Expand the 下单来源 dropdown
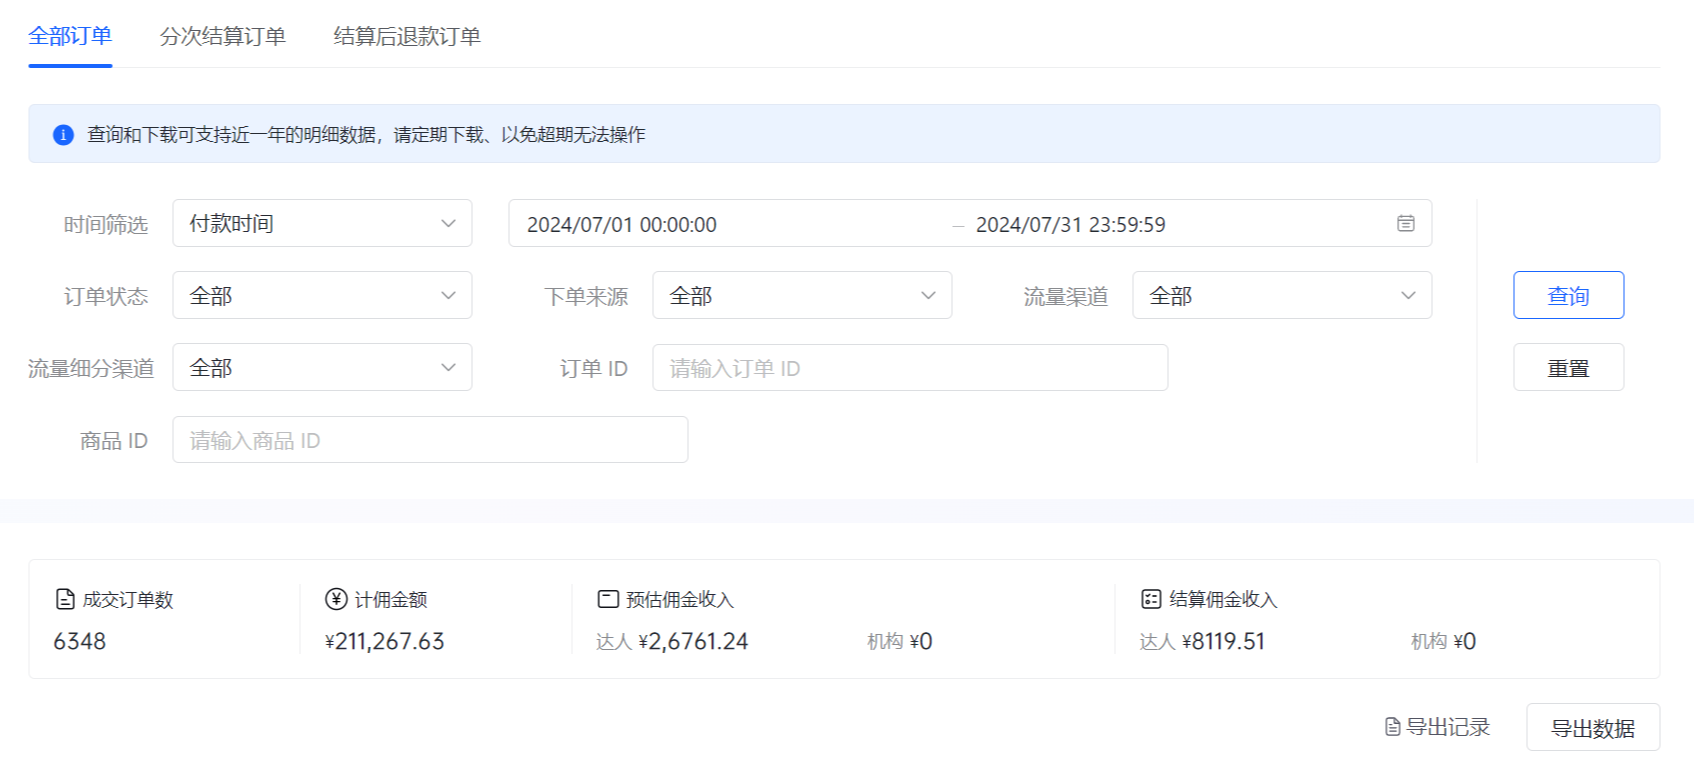The image size is (1694, 758). 802,296
